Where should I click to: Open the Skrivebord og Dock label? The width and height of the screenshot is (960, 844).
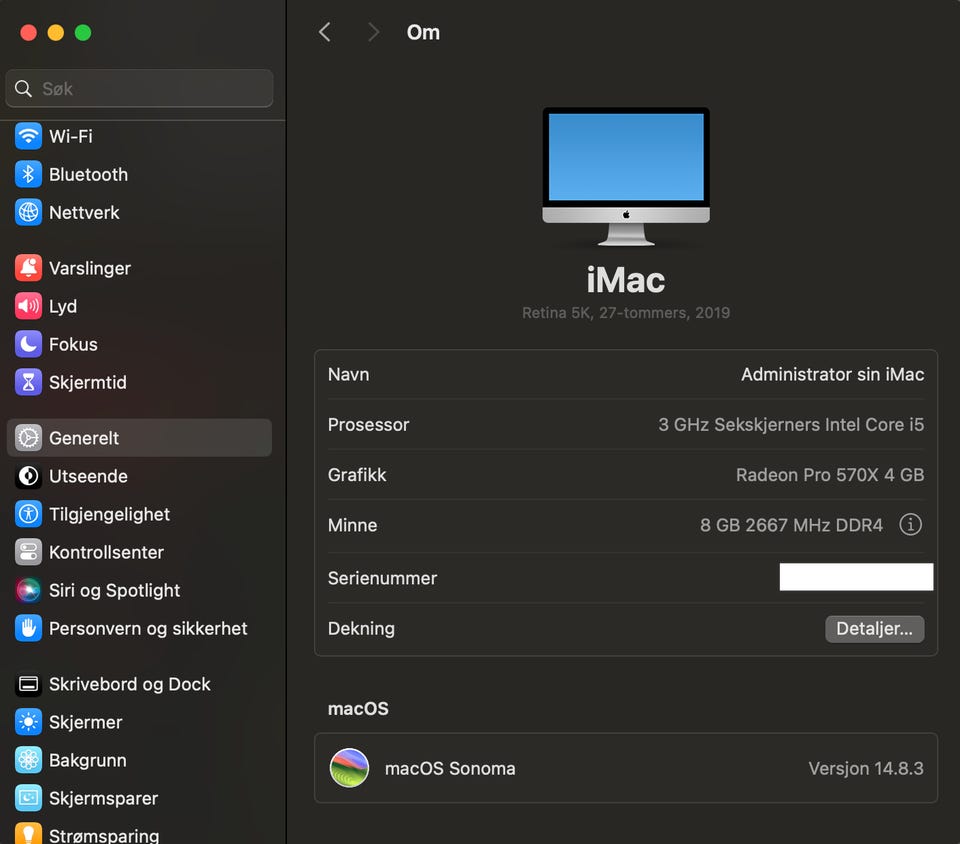point(129,684)
